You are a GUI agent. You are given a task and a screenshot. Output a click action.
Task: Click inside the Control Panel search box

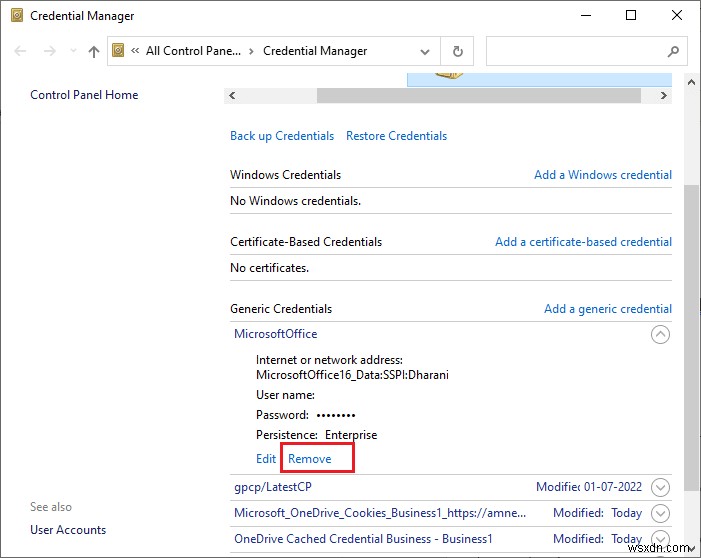click(575, 51)
